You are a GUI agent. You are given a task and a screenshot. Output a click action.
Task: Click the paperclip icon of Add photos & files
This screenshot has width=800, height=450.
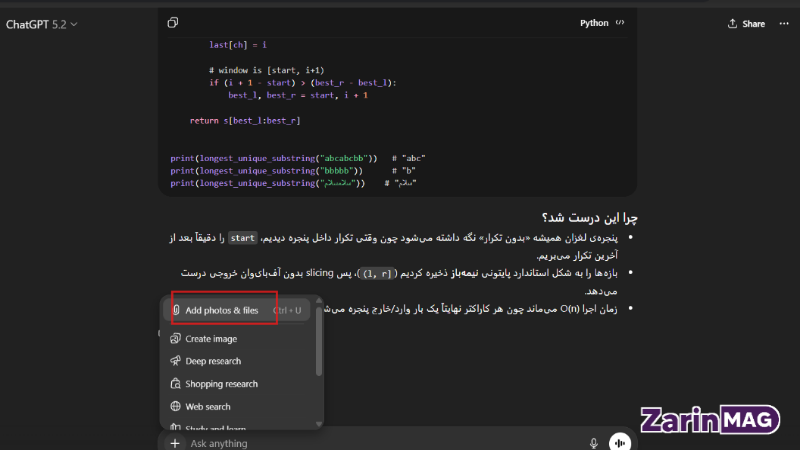(x=176, y=310)
